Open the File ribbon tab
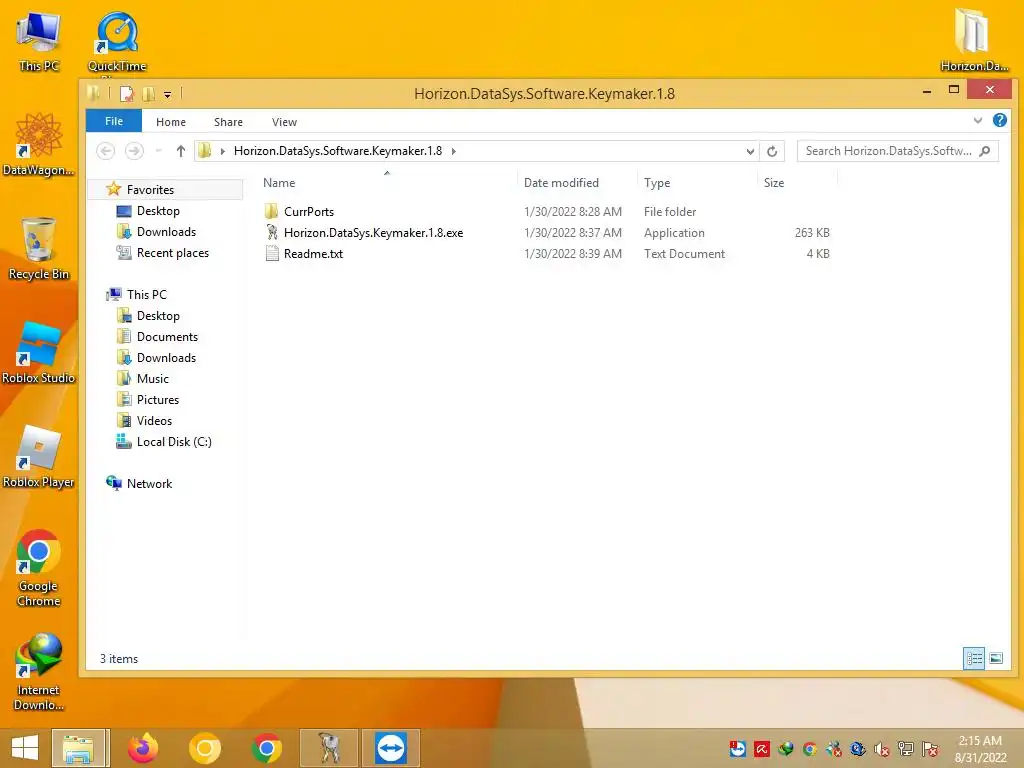1024x768 pixels. point(114,121)
